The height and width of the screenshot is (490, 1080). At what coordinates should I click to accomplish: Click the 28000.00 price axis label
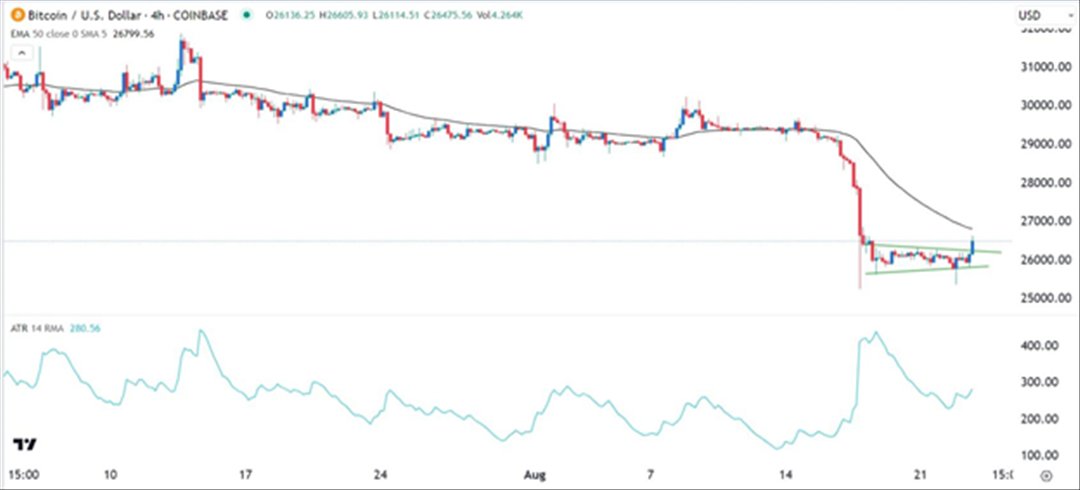point(1046,183)
